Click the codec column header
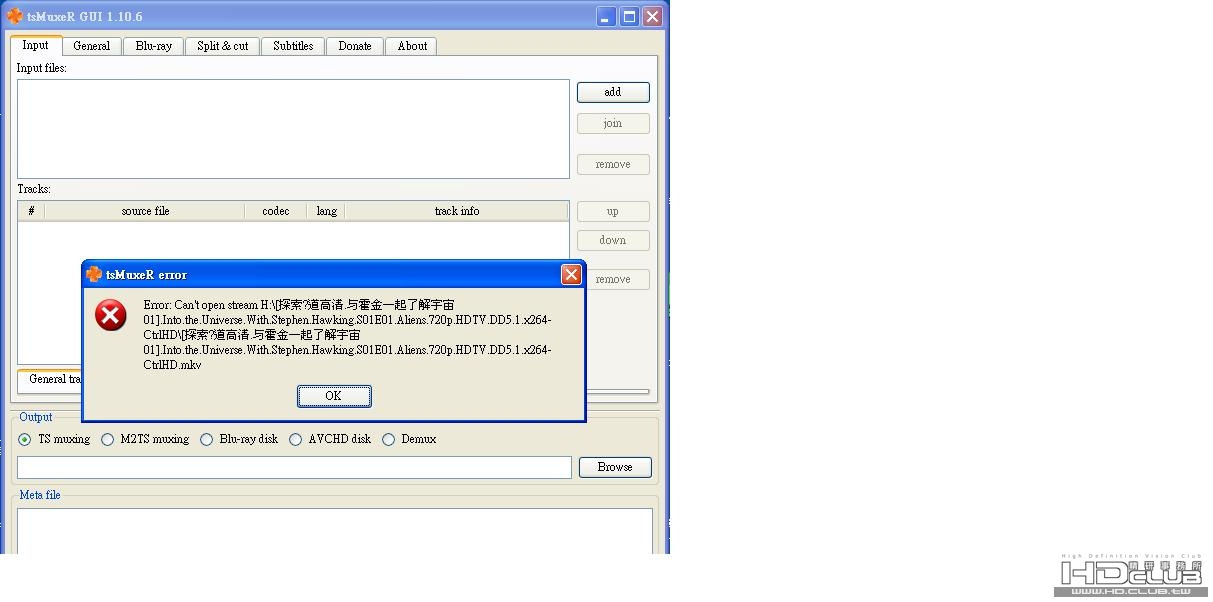This screenshot has width=1213, height=602. coord(276,211)
